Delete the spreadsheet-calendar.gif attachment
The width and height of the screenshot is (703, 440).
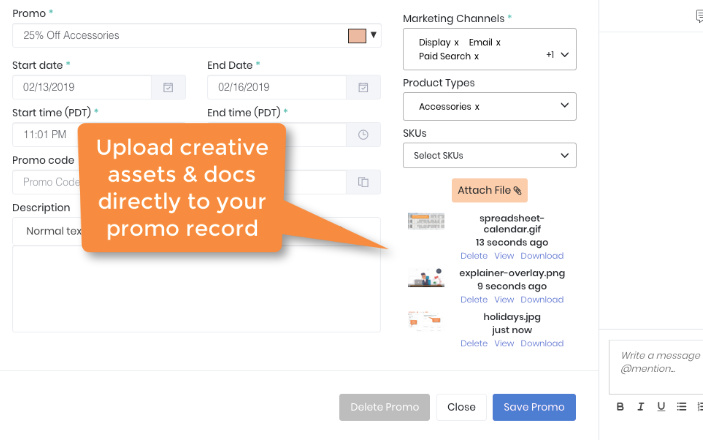(x=474, y=256)
